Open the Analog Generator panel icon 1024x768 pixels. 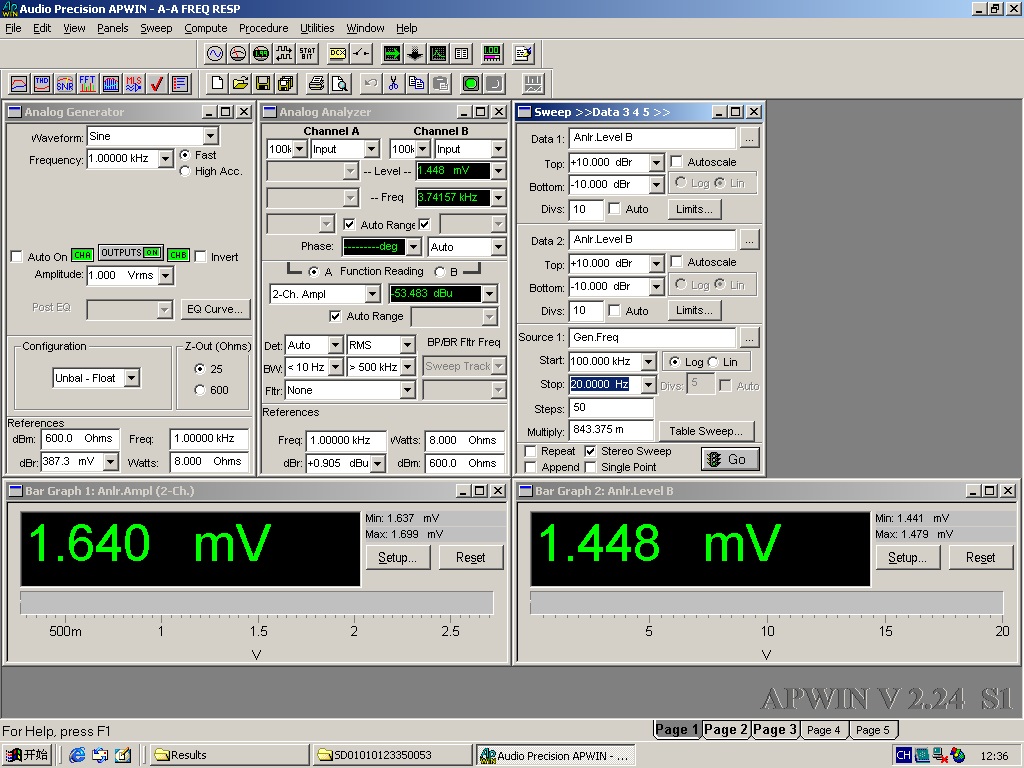(215, 54)
